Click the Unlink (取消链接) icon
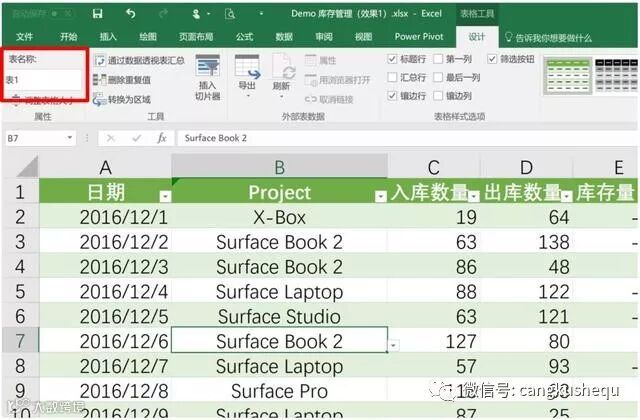Viewport: 640px width, 420px height. (311, 99)
